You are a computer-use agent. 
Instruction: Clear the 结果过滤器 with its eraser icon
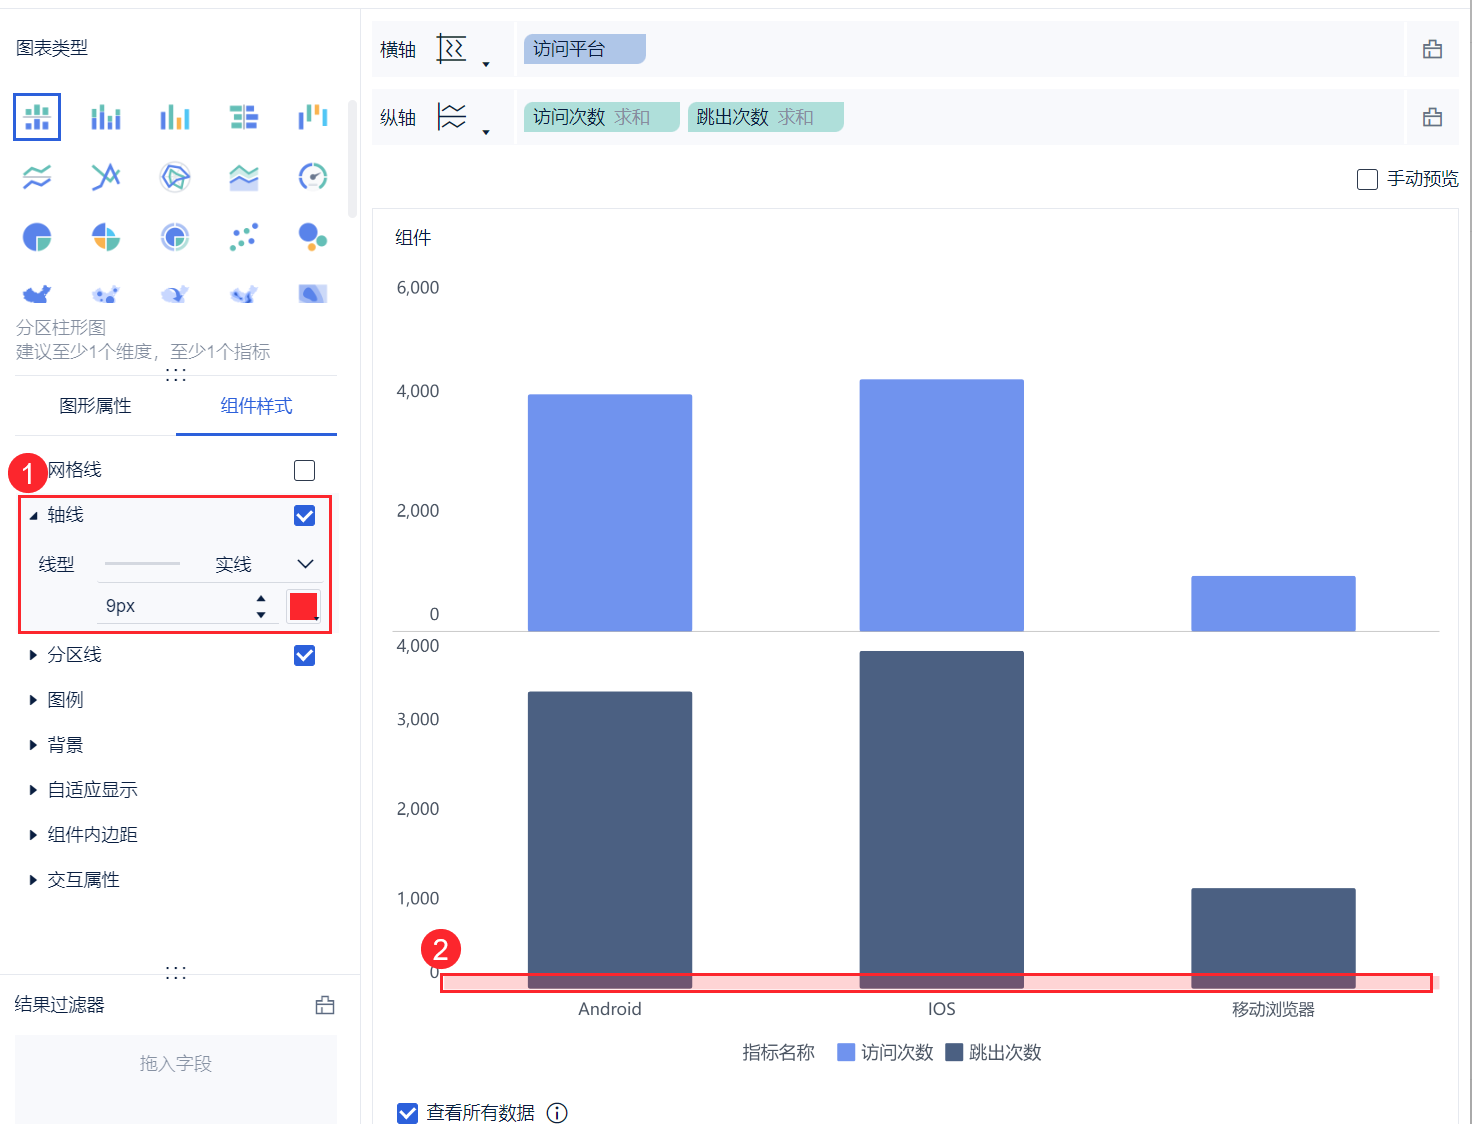click(x=325, y=1005)
